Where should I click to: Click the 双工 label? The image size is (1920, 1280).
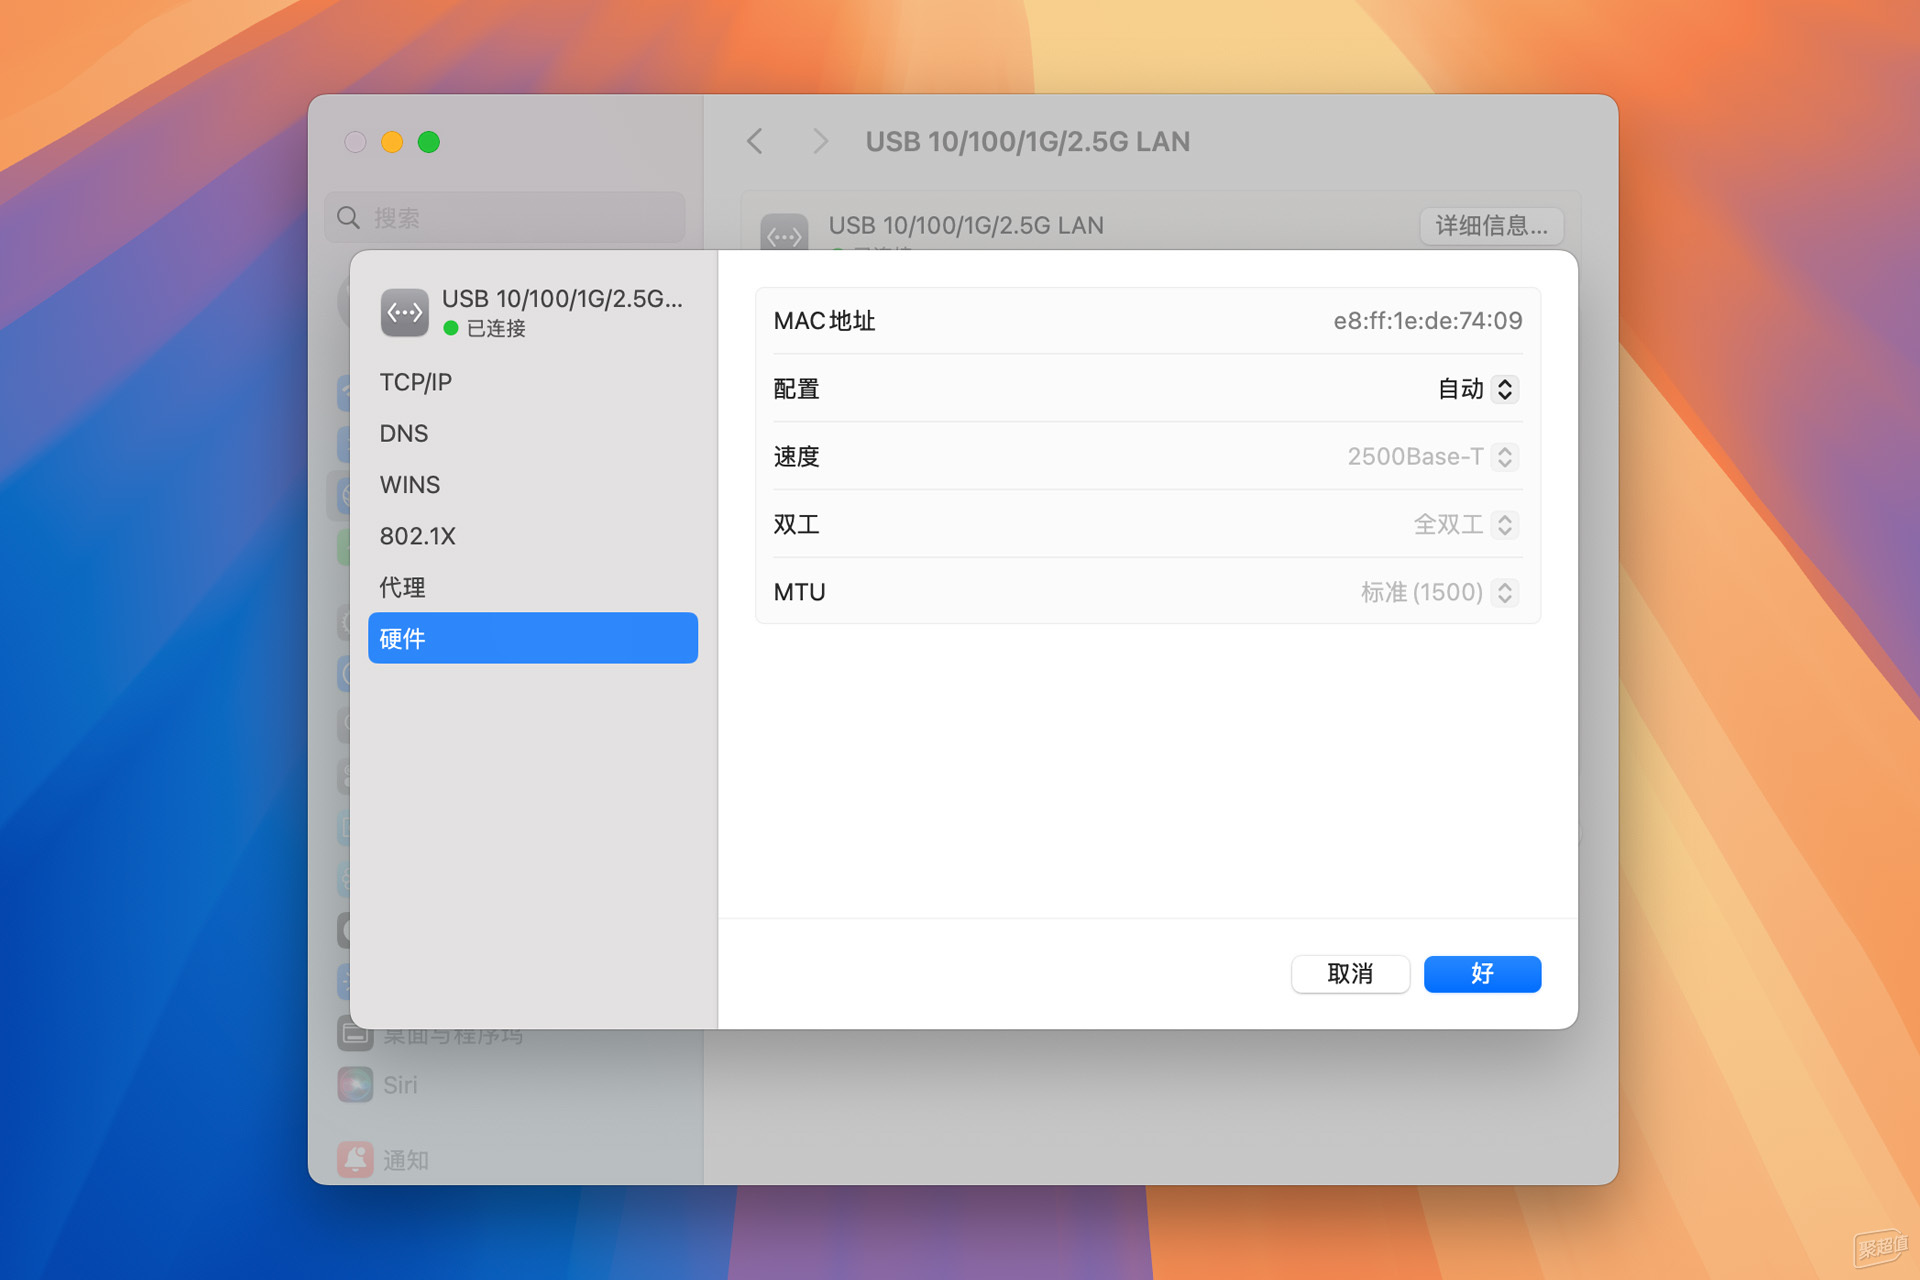pos(796,524)
